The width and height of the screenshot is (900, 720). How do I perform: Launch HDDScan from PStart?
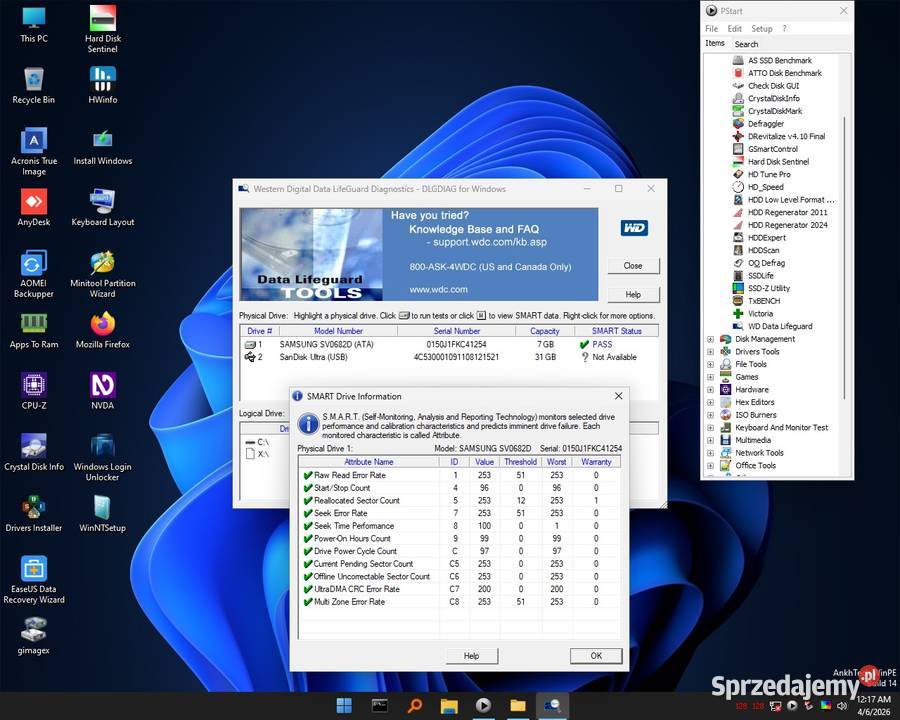[762, 250]
